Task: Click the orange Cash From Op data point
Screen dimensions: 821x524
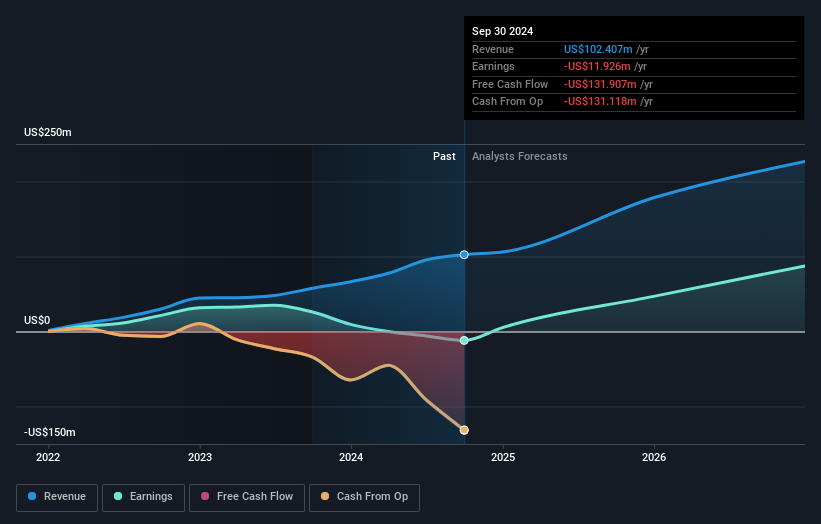Action: pyautogui.click(x=464, y=430)
